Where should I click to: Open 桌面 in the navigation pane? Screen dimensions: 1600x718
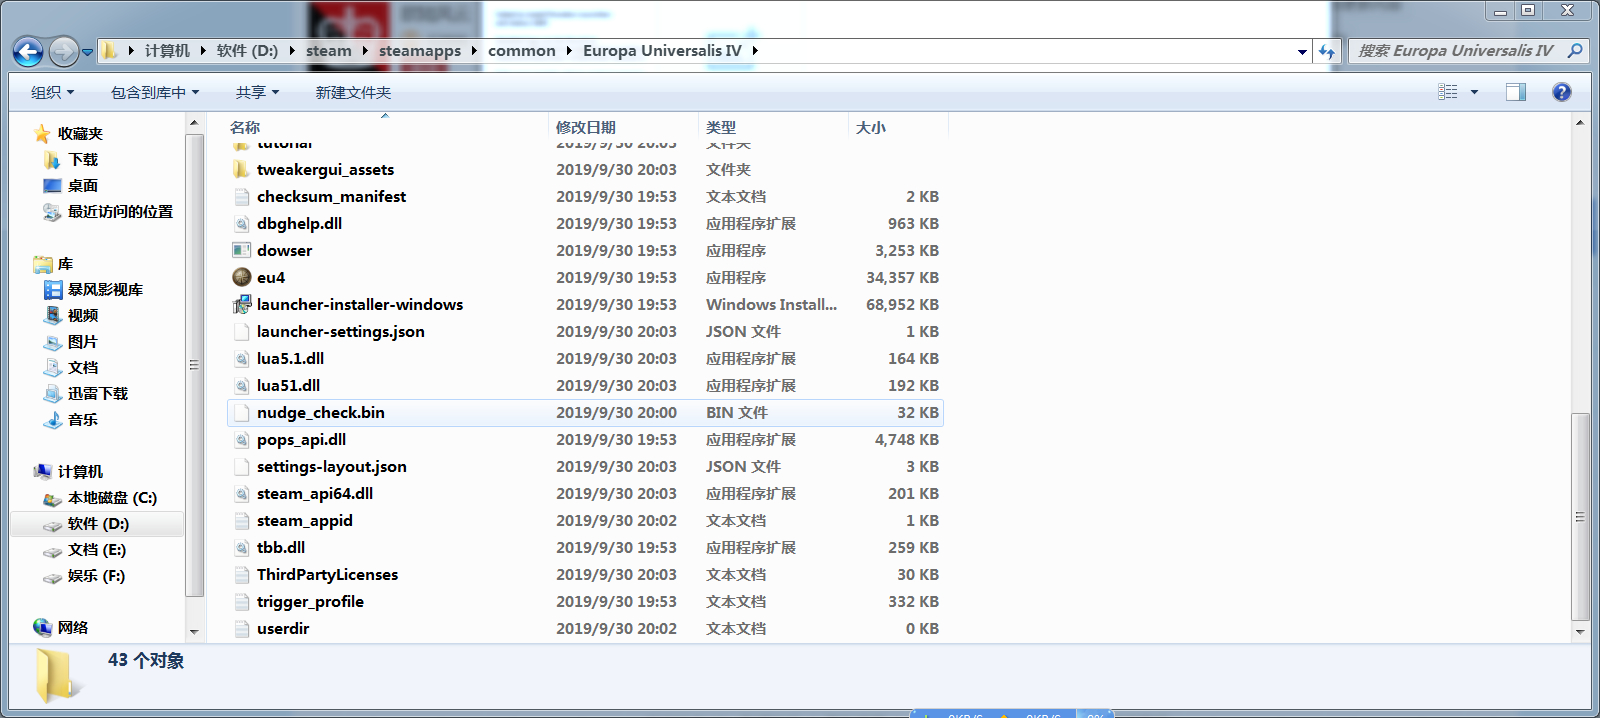coord(70,186)
